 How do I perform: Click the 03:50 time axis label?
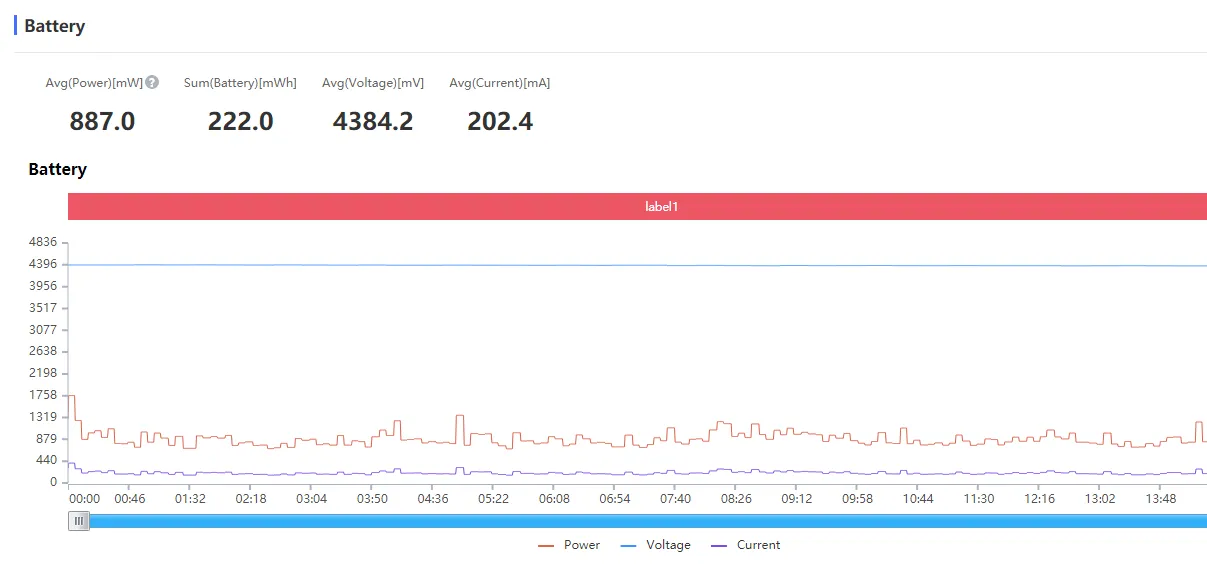pyautogui.click(x=372, y=498)
